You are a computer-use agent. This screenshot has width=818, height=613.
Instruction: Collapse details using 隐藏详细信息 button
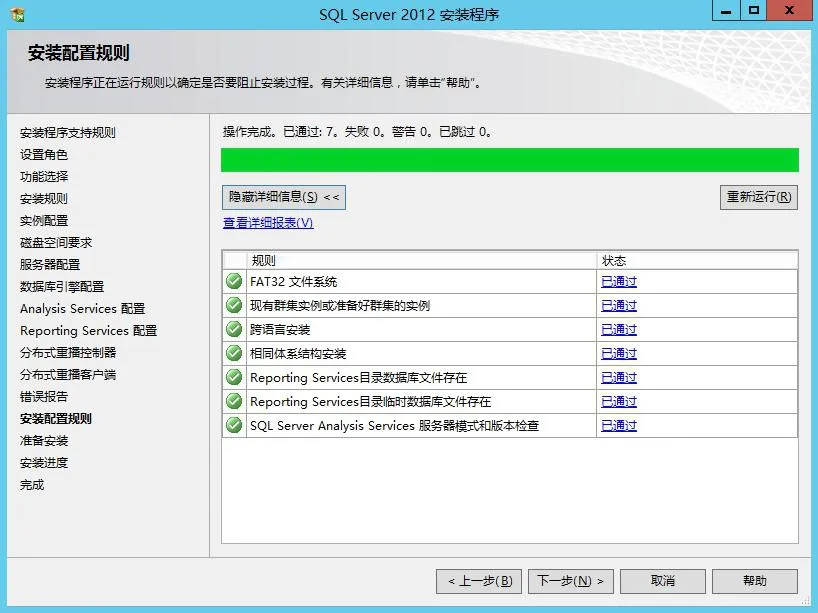286,197
